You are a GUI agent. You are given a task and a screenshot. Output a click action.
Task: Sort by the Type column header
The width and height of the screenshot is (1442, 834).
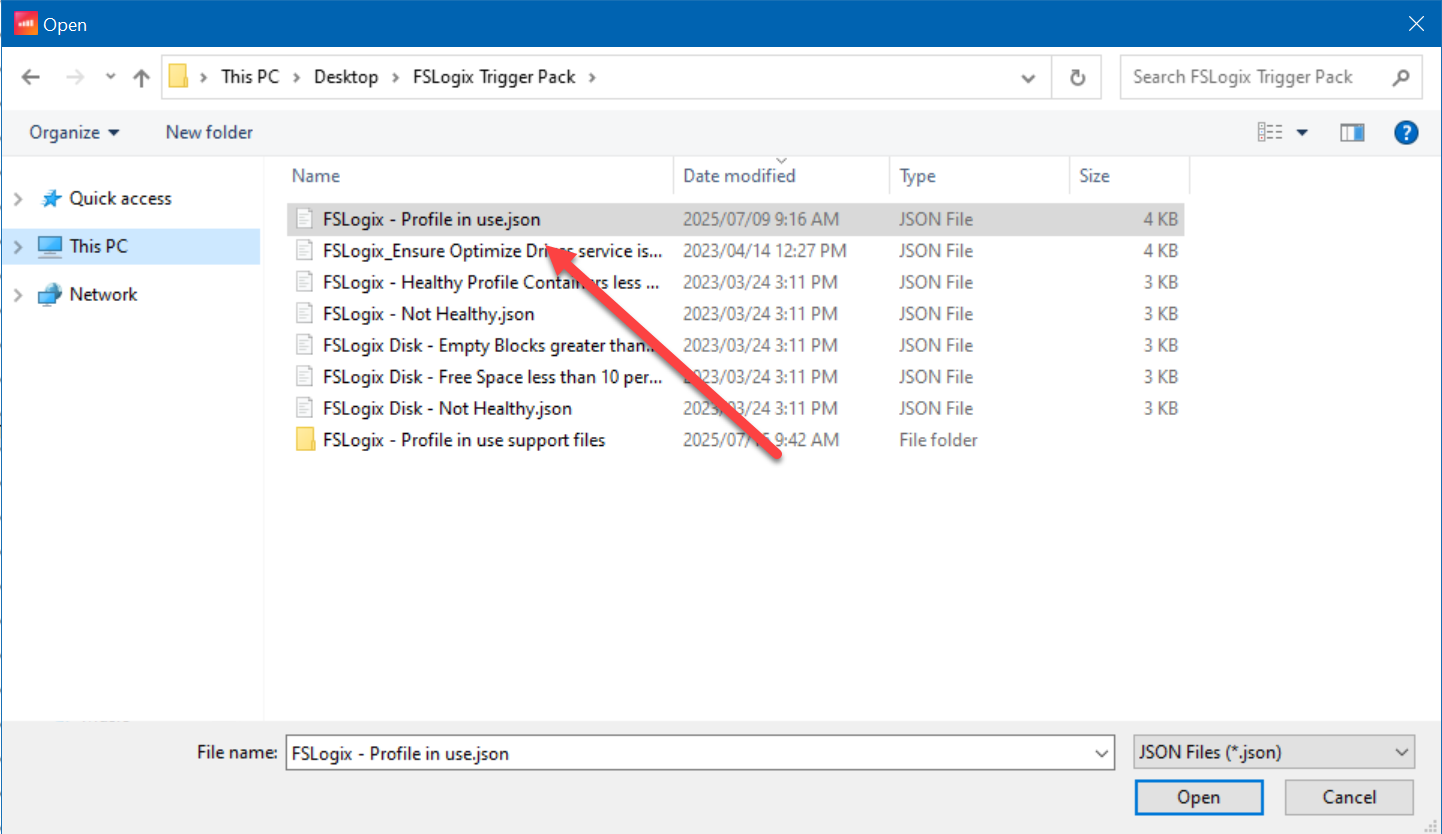click(x=917, y=176)
